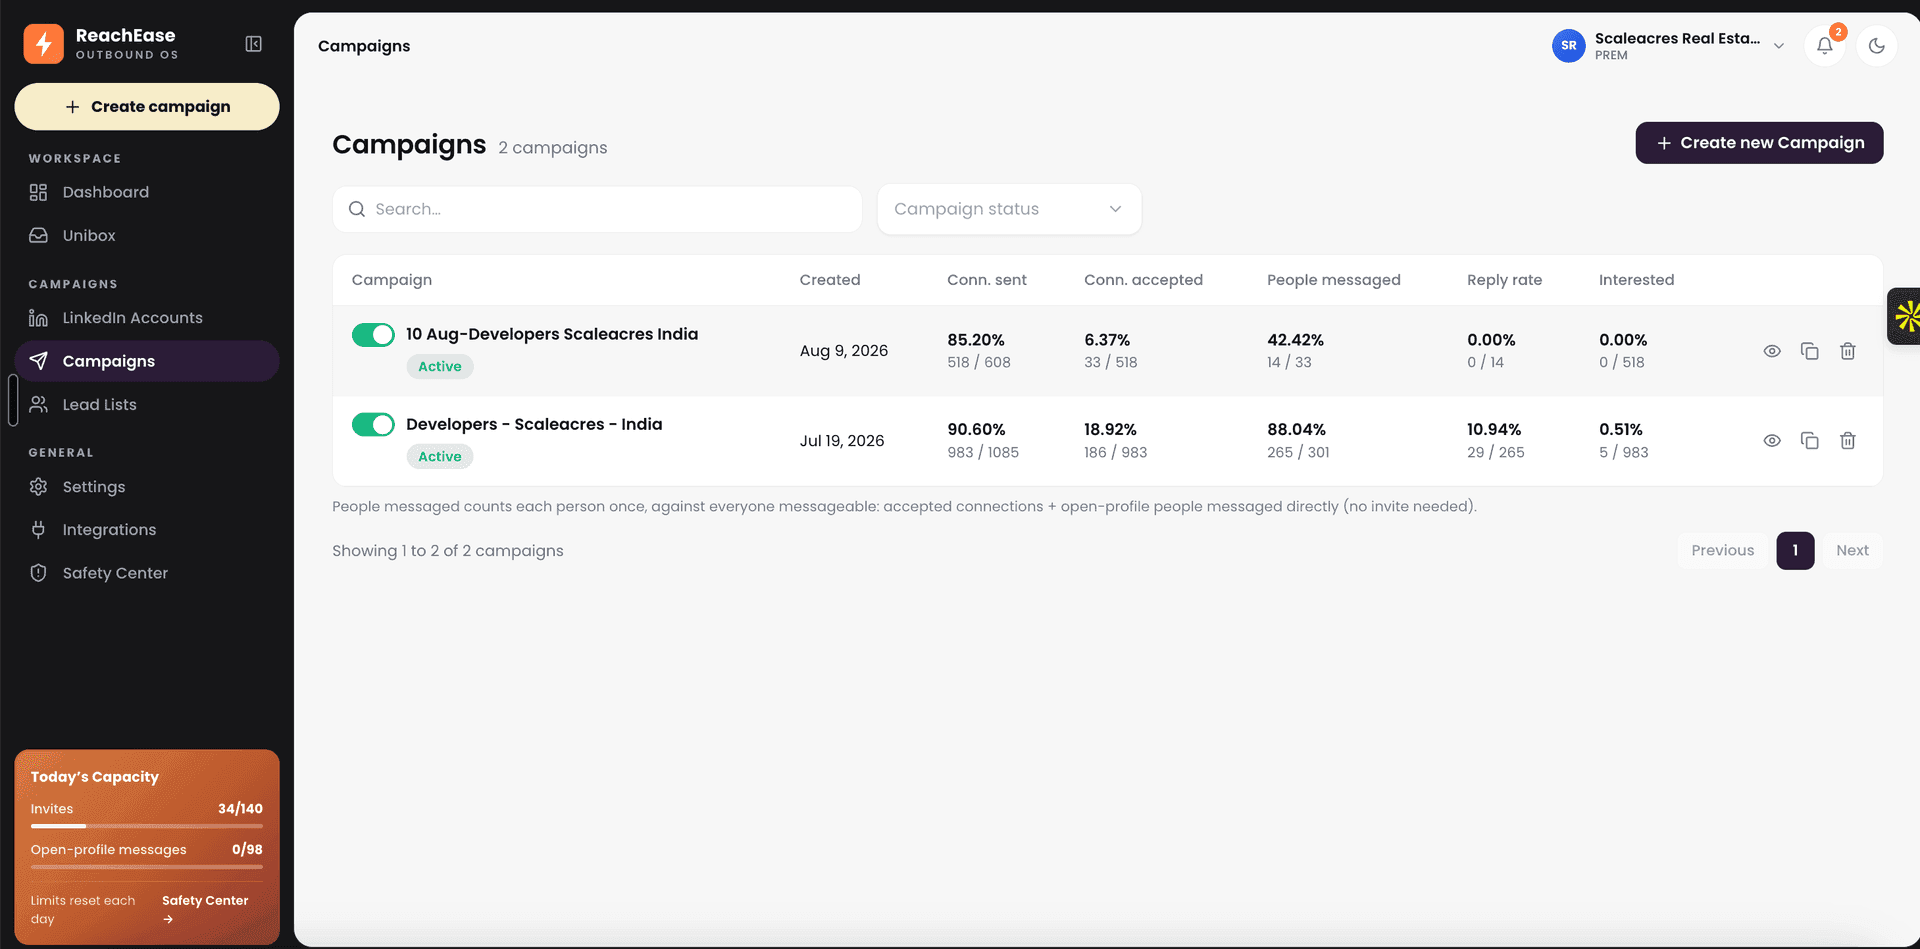Click the LinkedIn Accounts icon
The width and height of the screenshot is (1920, 949).
(38, 318)
